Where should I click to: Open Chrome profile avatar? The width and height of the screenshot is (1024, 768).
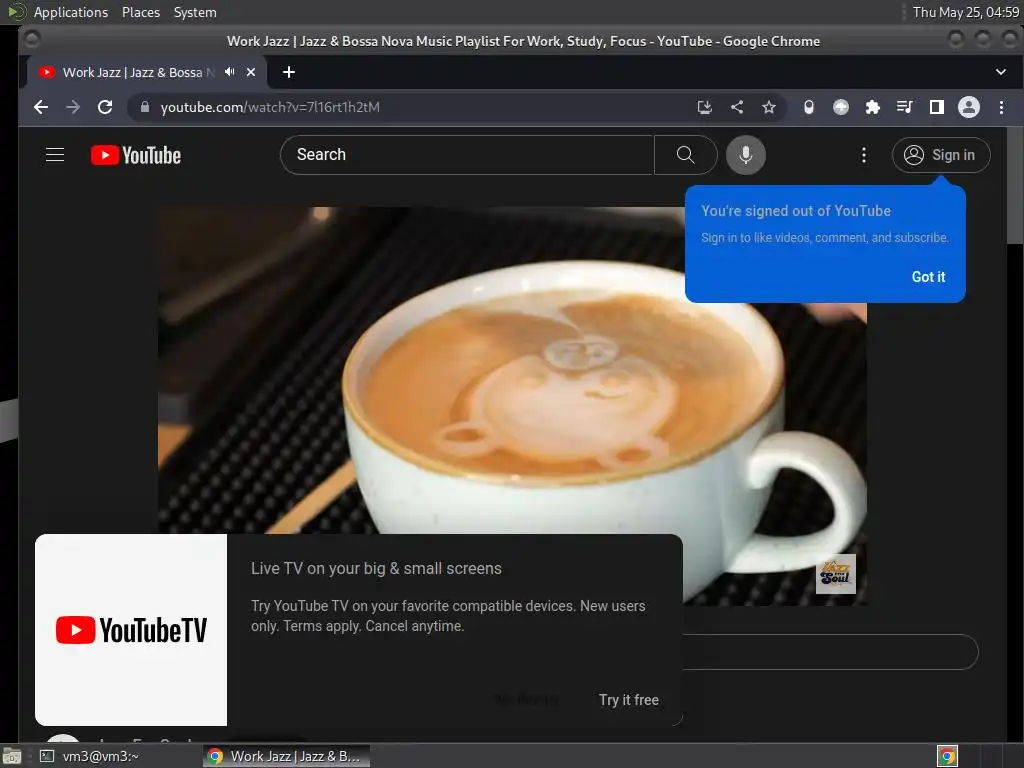point(968,107)
